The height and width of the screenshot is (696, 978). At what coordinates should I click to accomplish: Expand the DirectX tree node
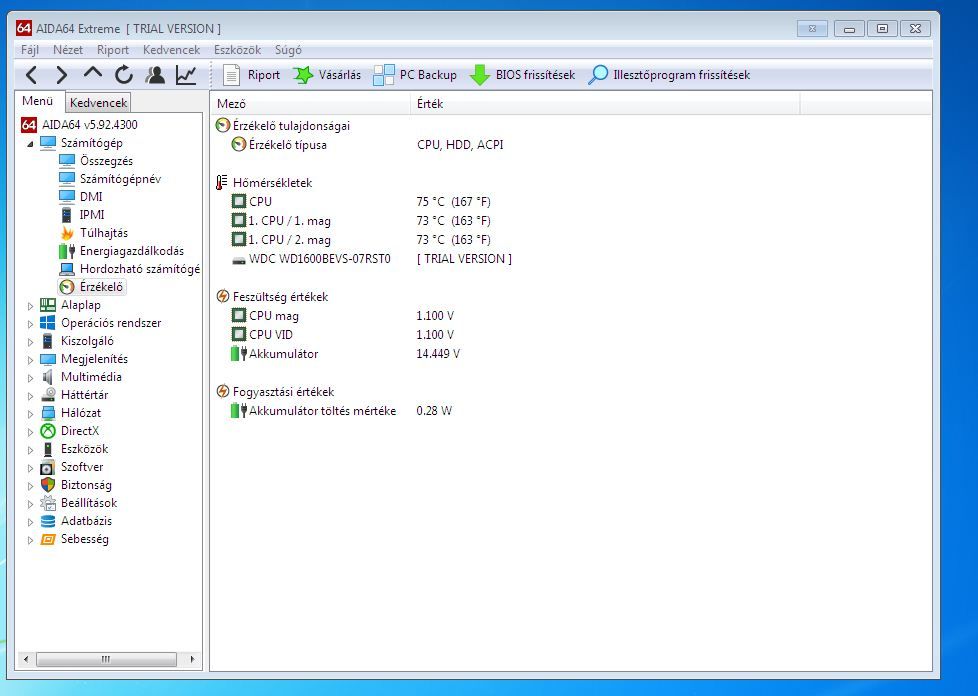point(31,432)
